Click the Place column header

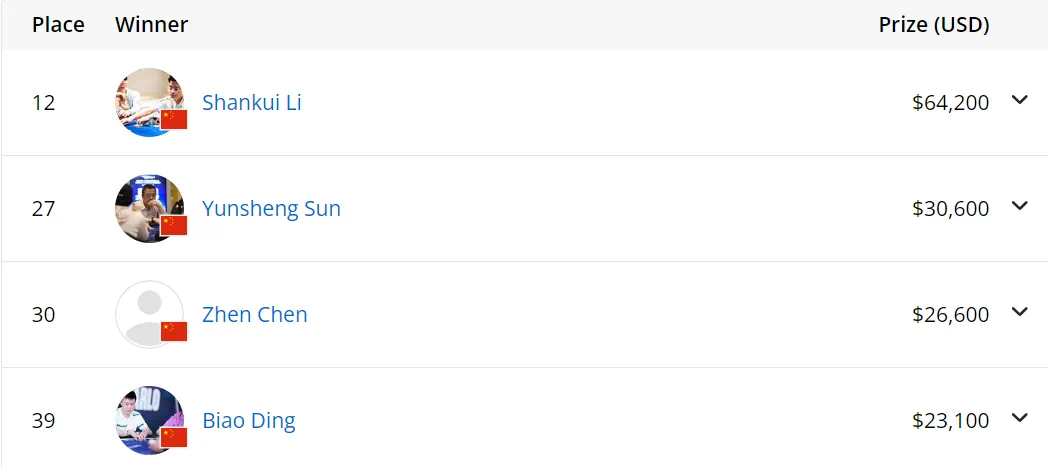(x=58, y=24)
